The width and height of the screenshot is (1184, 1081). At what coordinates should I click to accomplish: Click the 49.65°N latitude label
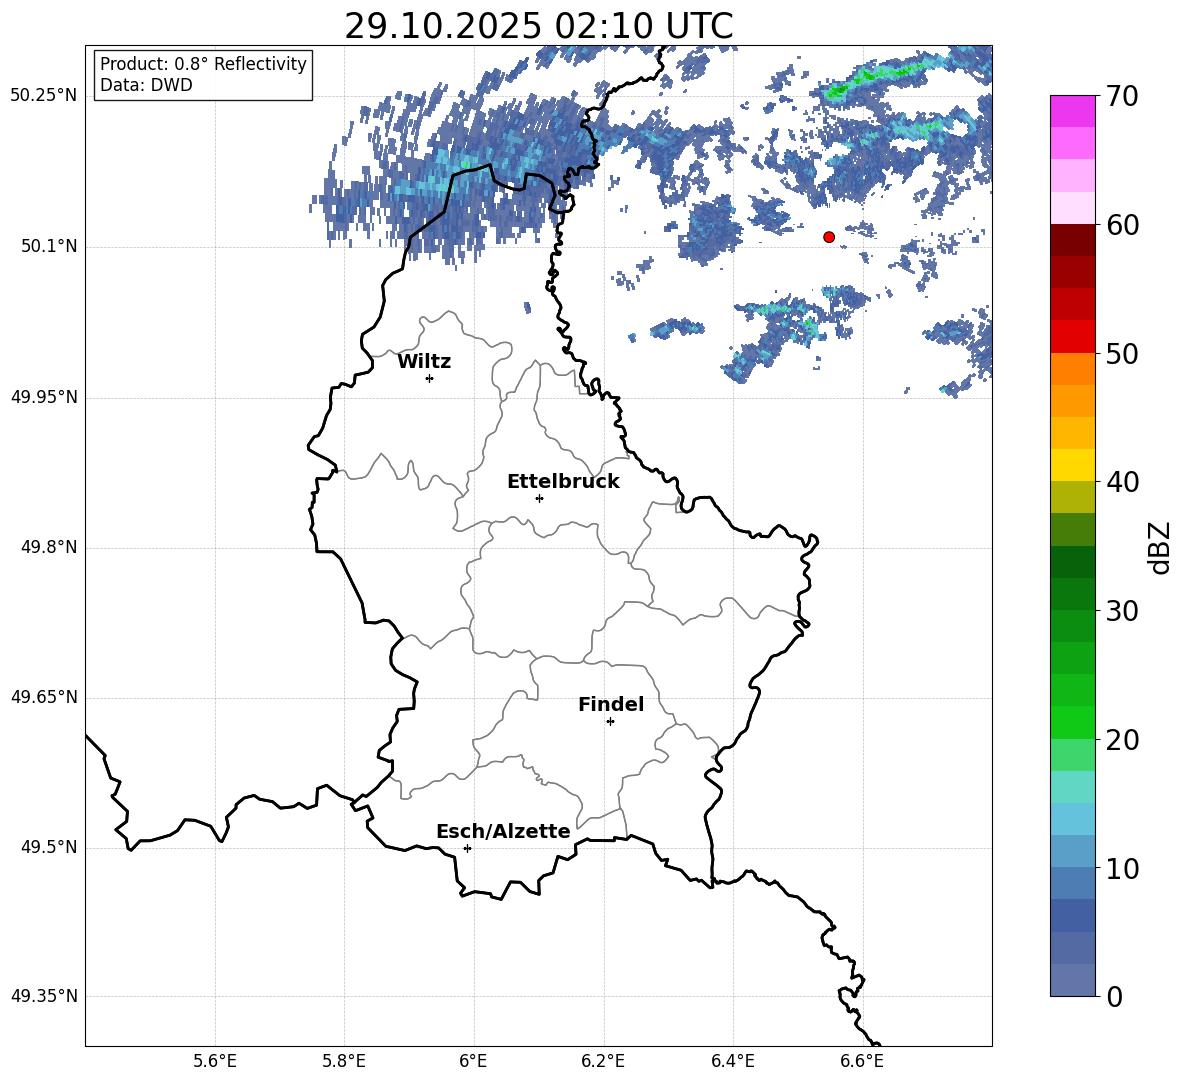(x=44, y=697)
